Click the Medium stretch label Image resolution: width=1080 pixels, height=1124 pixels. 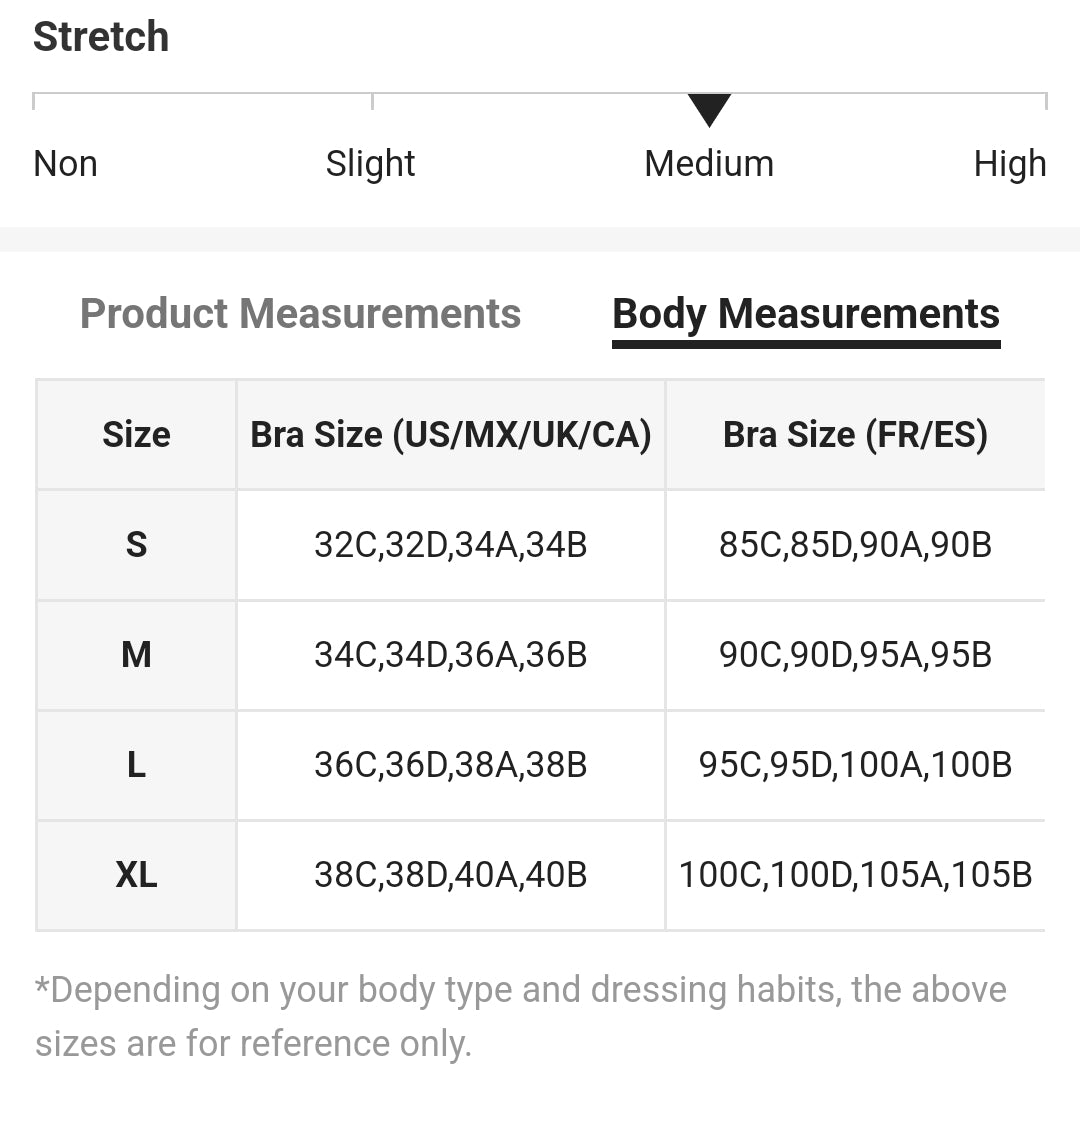(709, 164)
